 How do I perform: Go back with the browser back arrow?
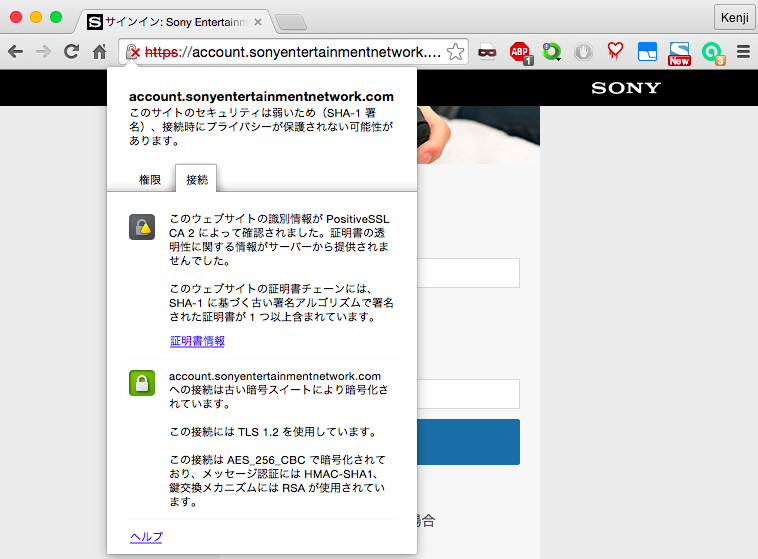pos(15,52)
